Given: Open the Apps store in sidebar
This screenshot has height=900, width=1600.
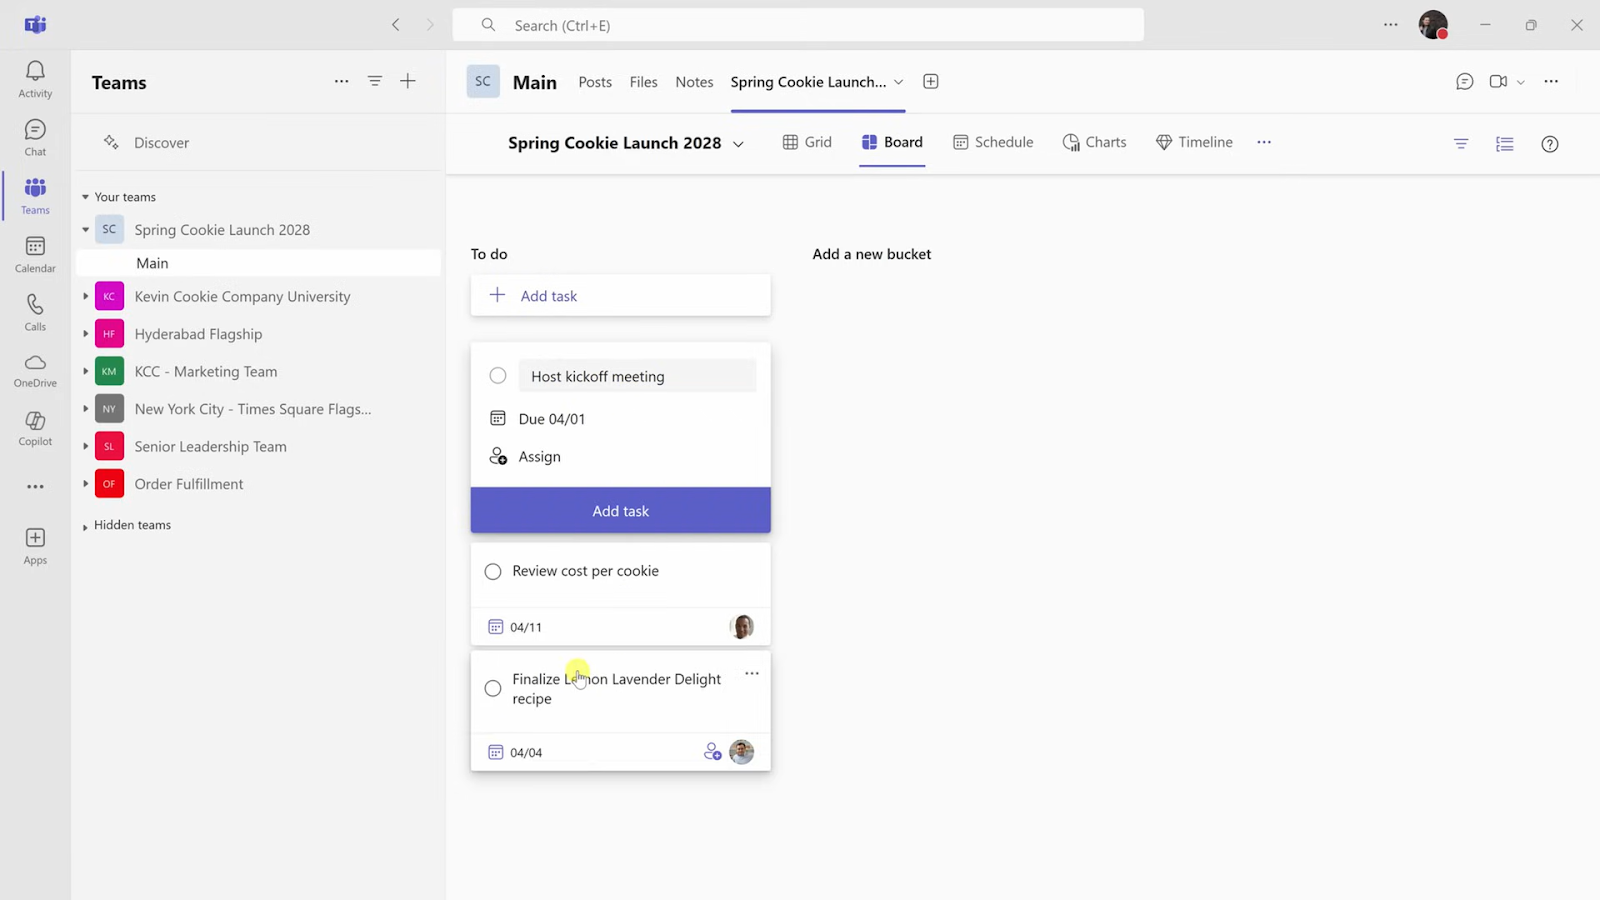Looking at the screenshot, I should (35, 546).
